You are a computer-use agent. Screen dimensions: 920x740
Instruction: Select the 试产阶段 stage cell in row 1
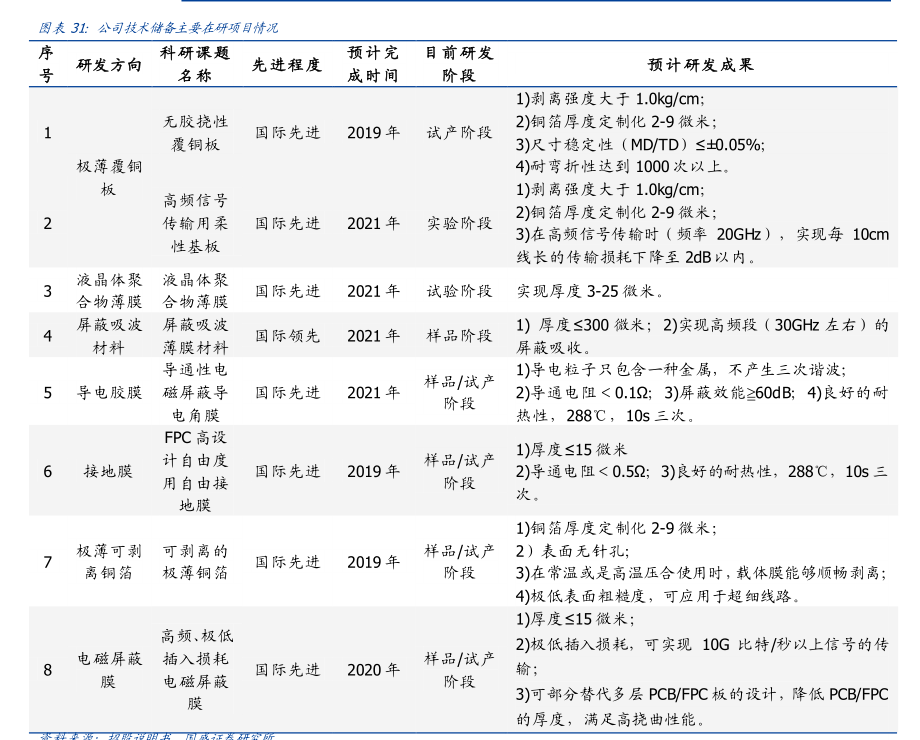(459, 133)
